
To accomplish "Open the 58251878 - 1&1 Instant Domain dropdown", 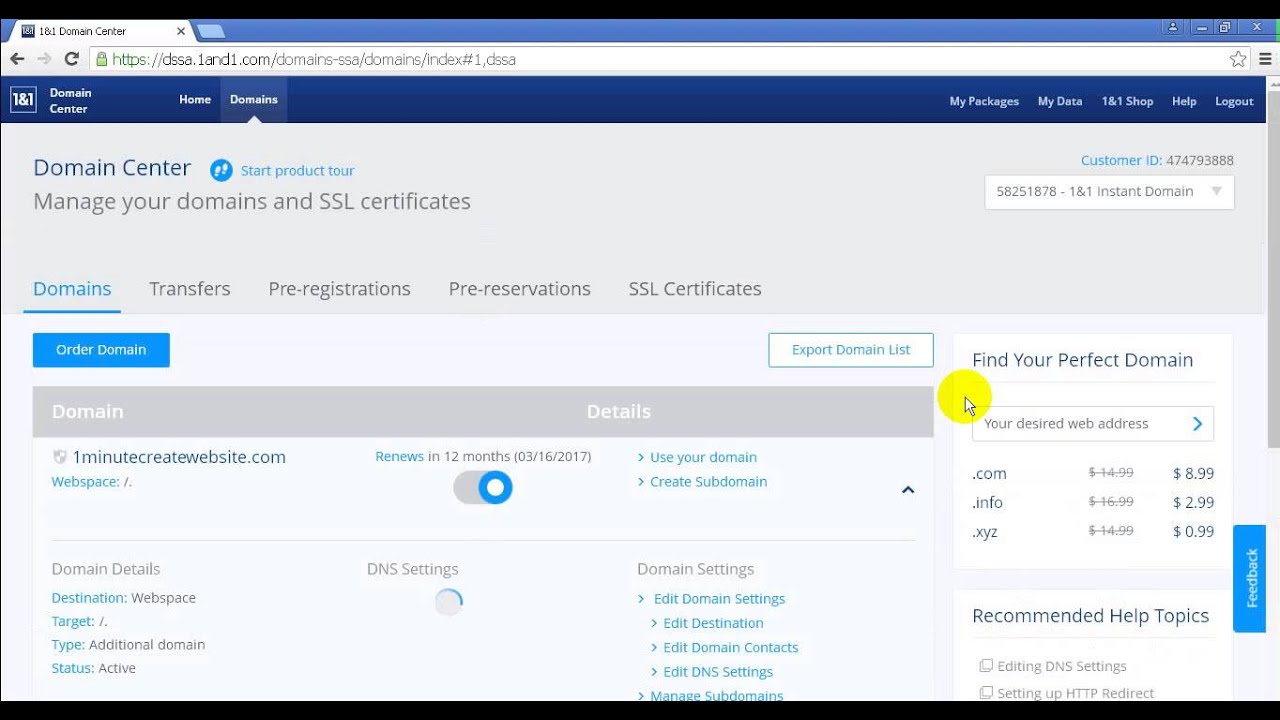I will click(1109, 192).
